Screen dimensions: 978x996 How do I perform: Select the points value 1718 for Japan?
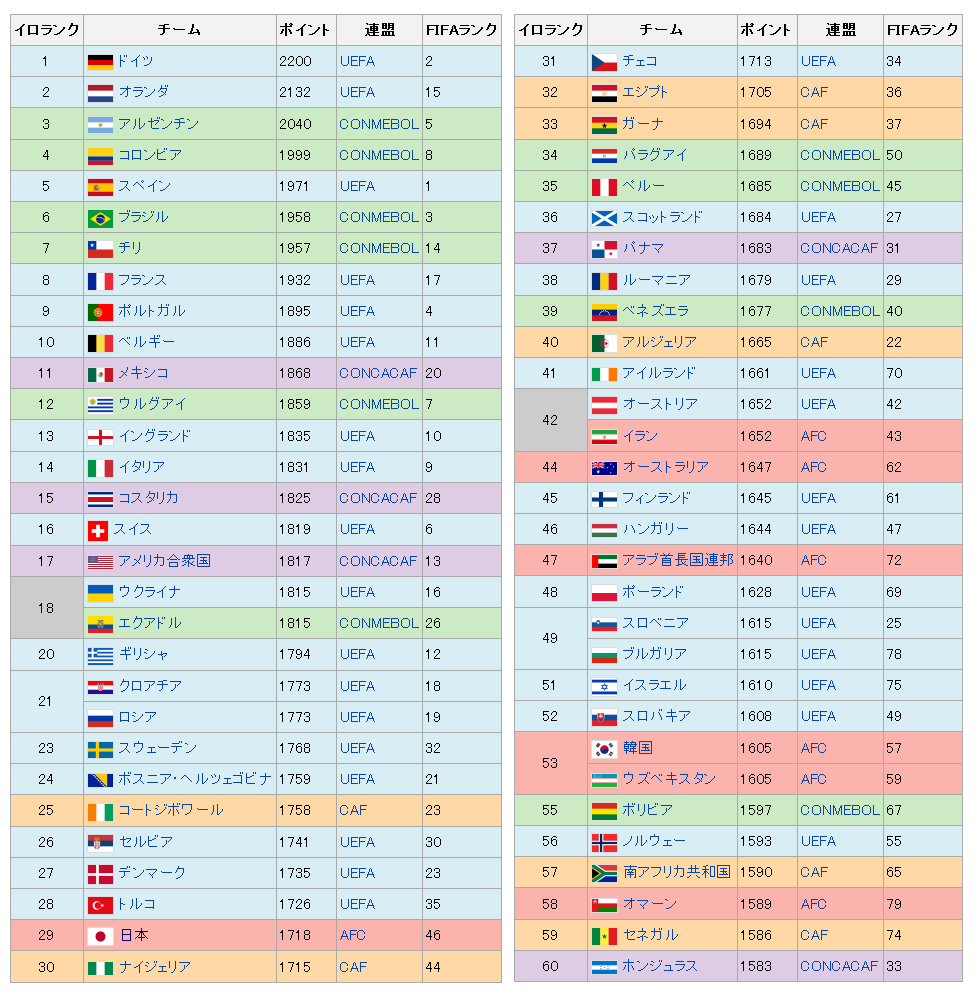tap(295, 936)
